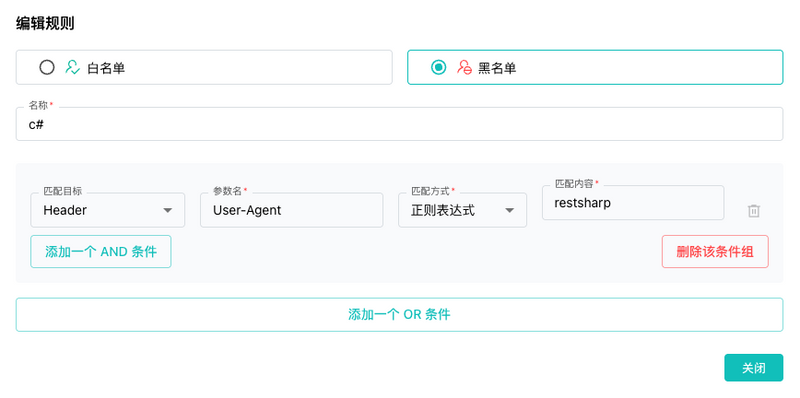Click the 参数名 field with User-Agent

(291, 210)
